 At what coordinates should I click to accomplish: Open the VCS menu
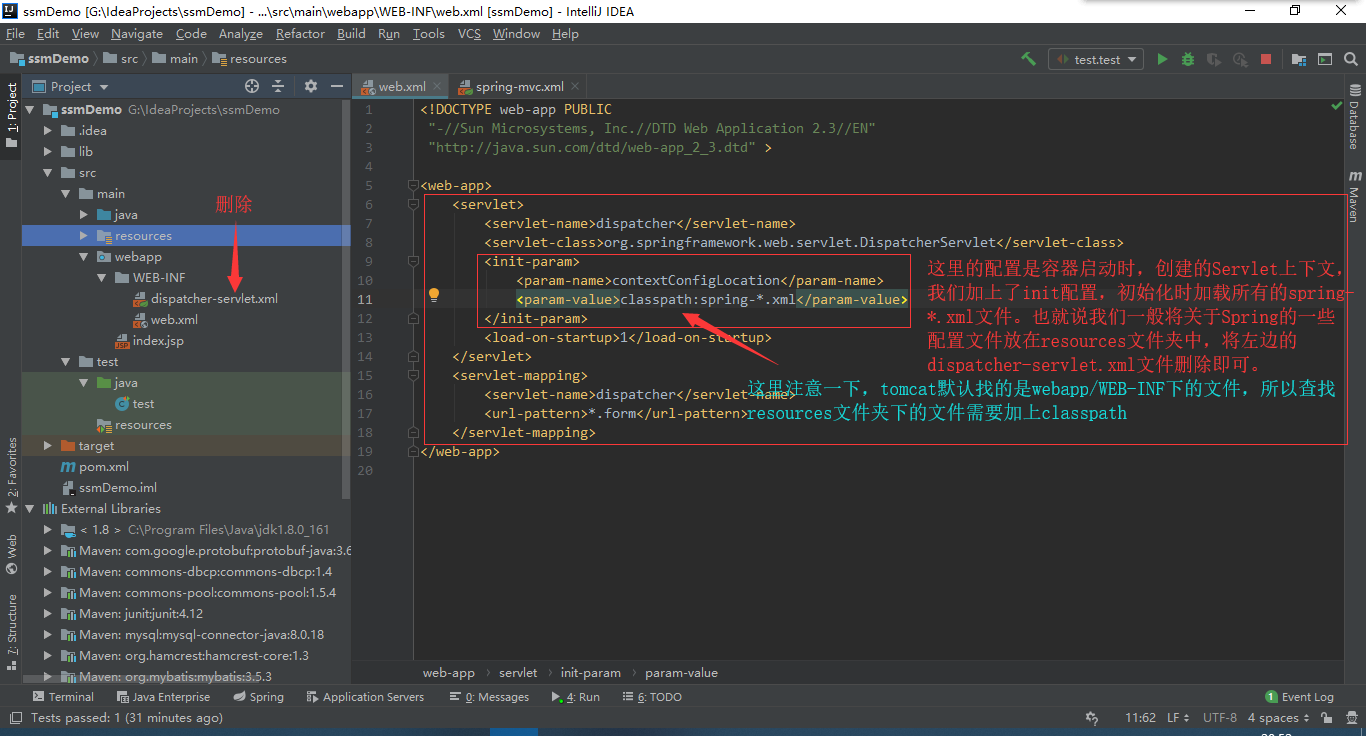469,33
